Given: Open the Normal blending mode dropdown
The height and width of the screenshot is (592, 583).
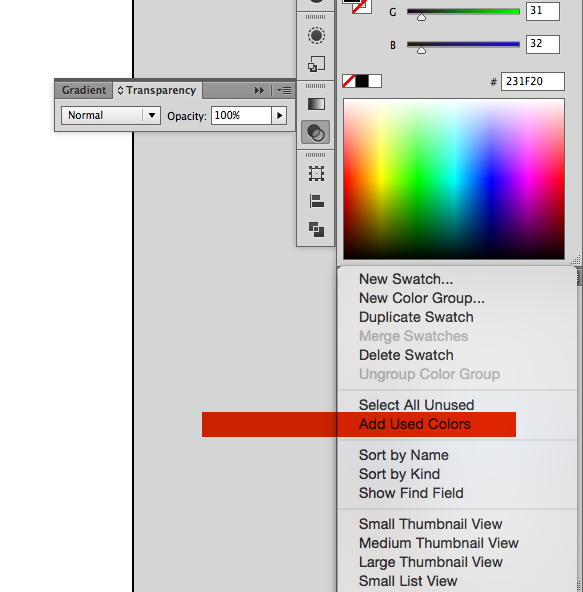Looking at the screenshot, I should click(111, 115).
